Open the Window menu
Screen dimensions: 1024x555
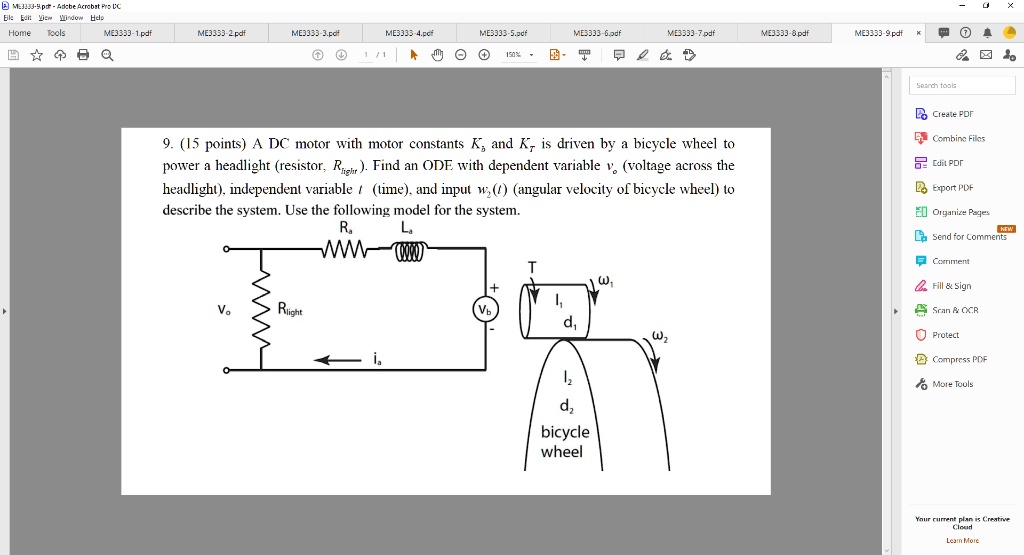tap(71, 18)
